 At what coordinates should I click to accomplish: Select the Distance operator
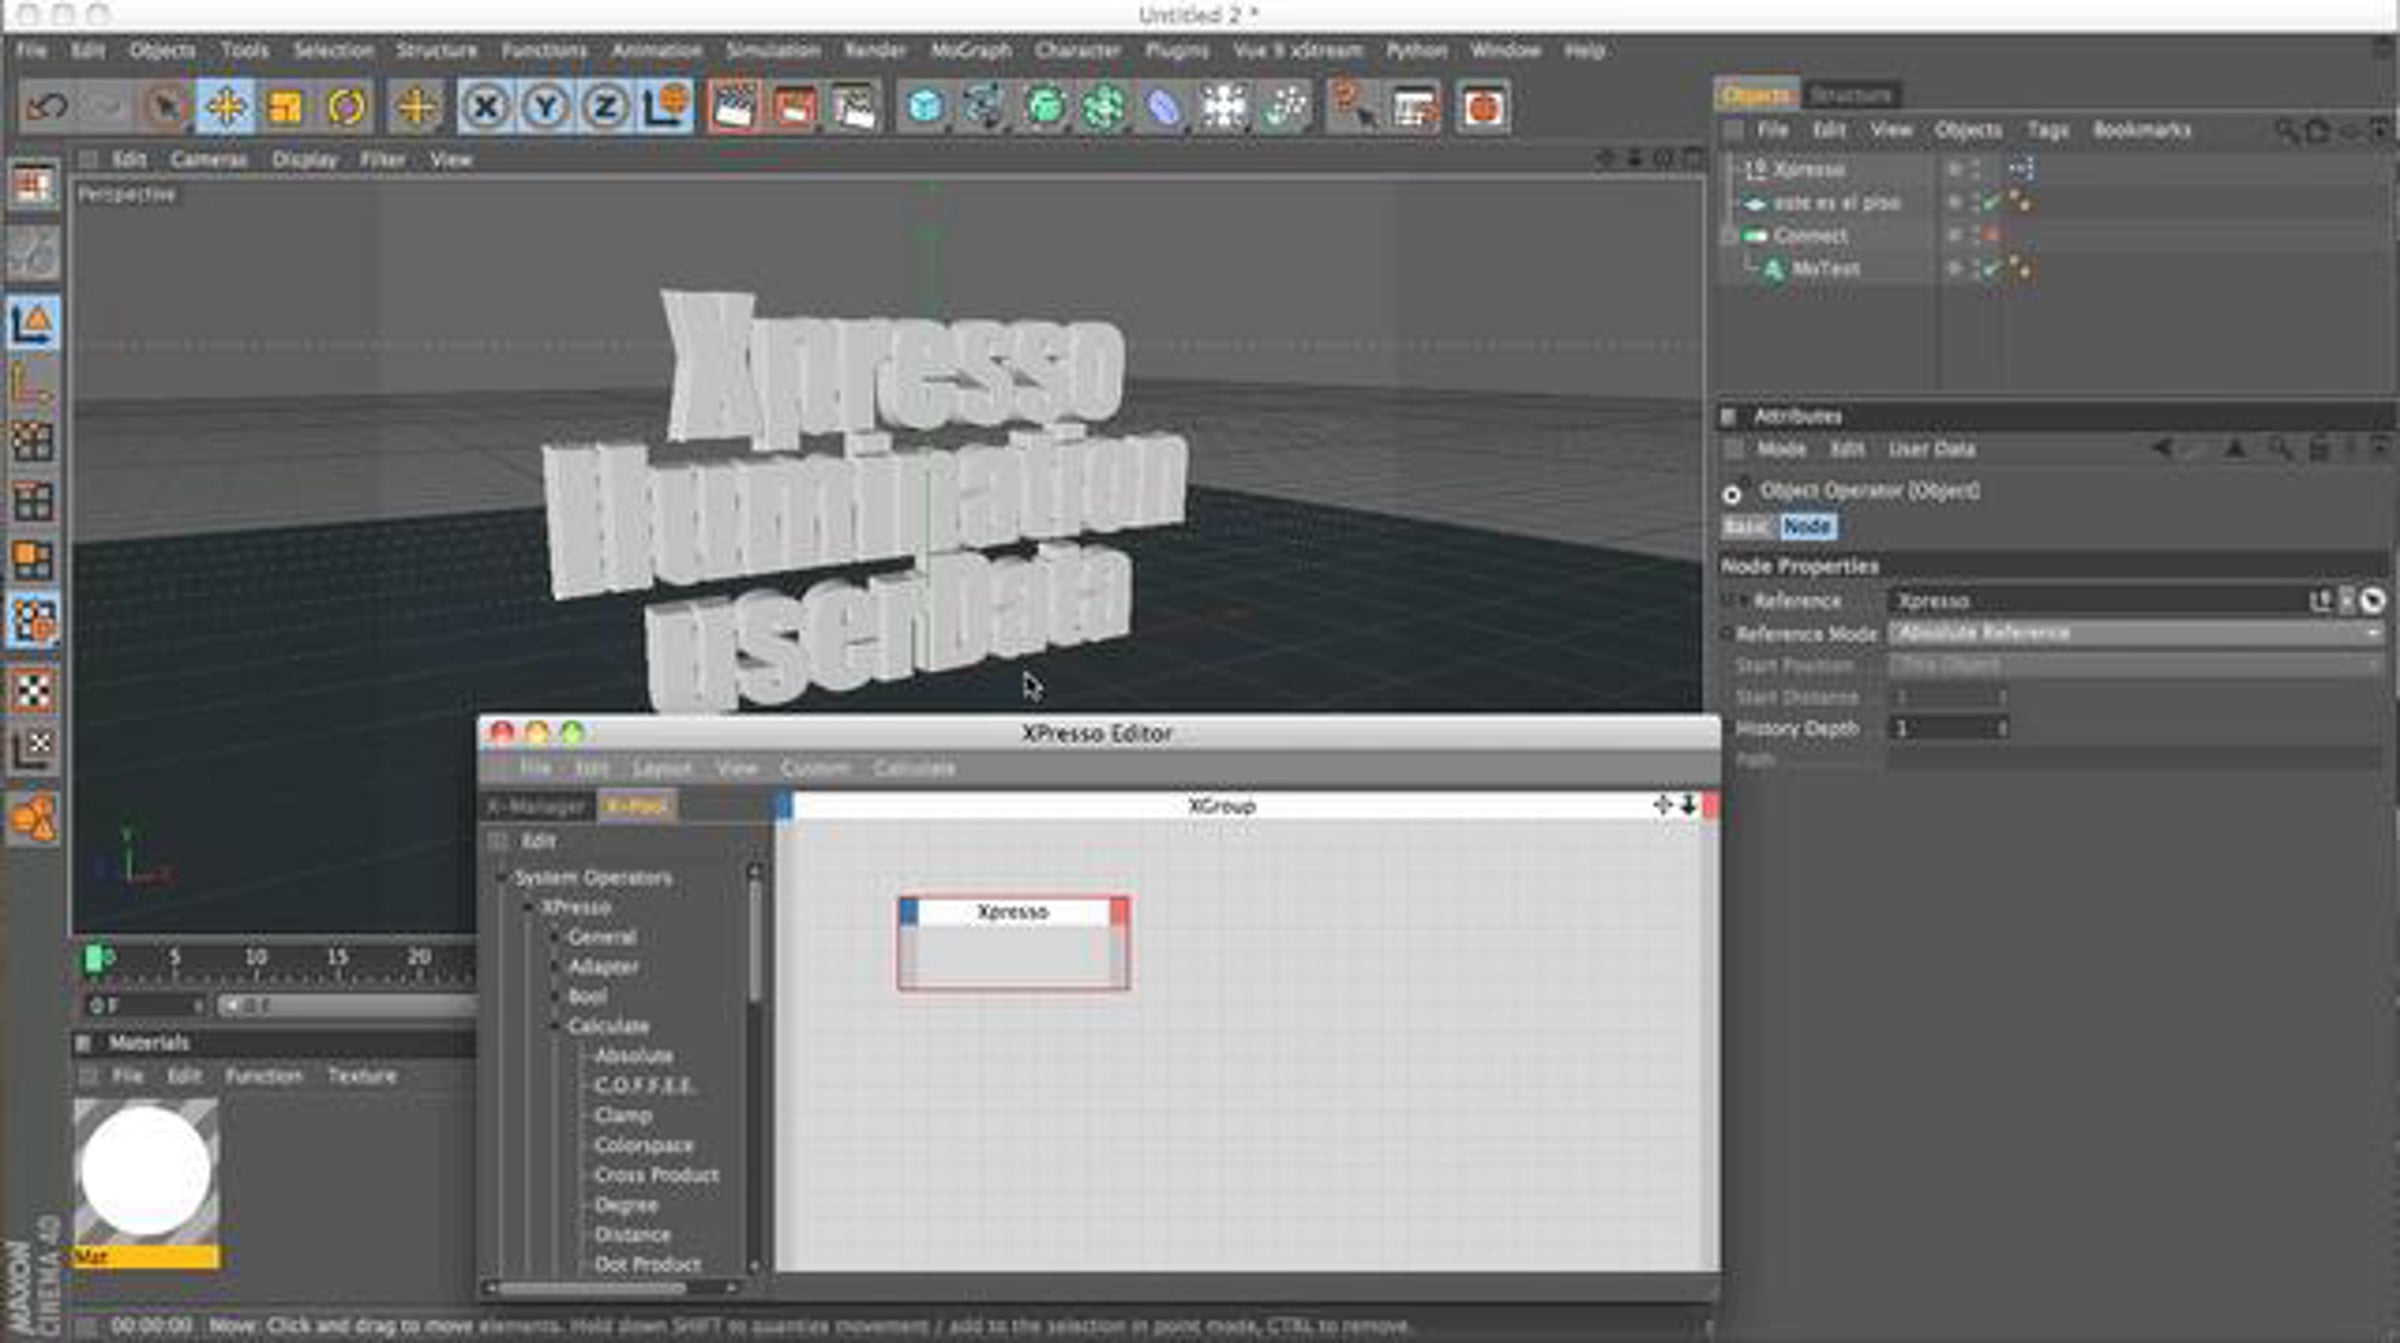(632, 1235)
